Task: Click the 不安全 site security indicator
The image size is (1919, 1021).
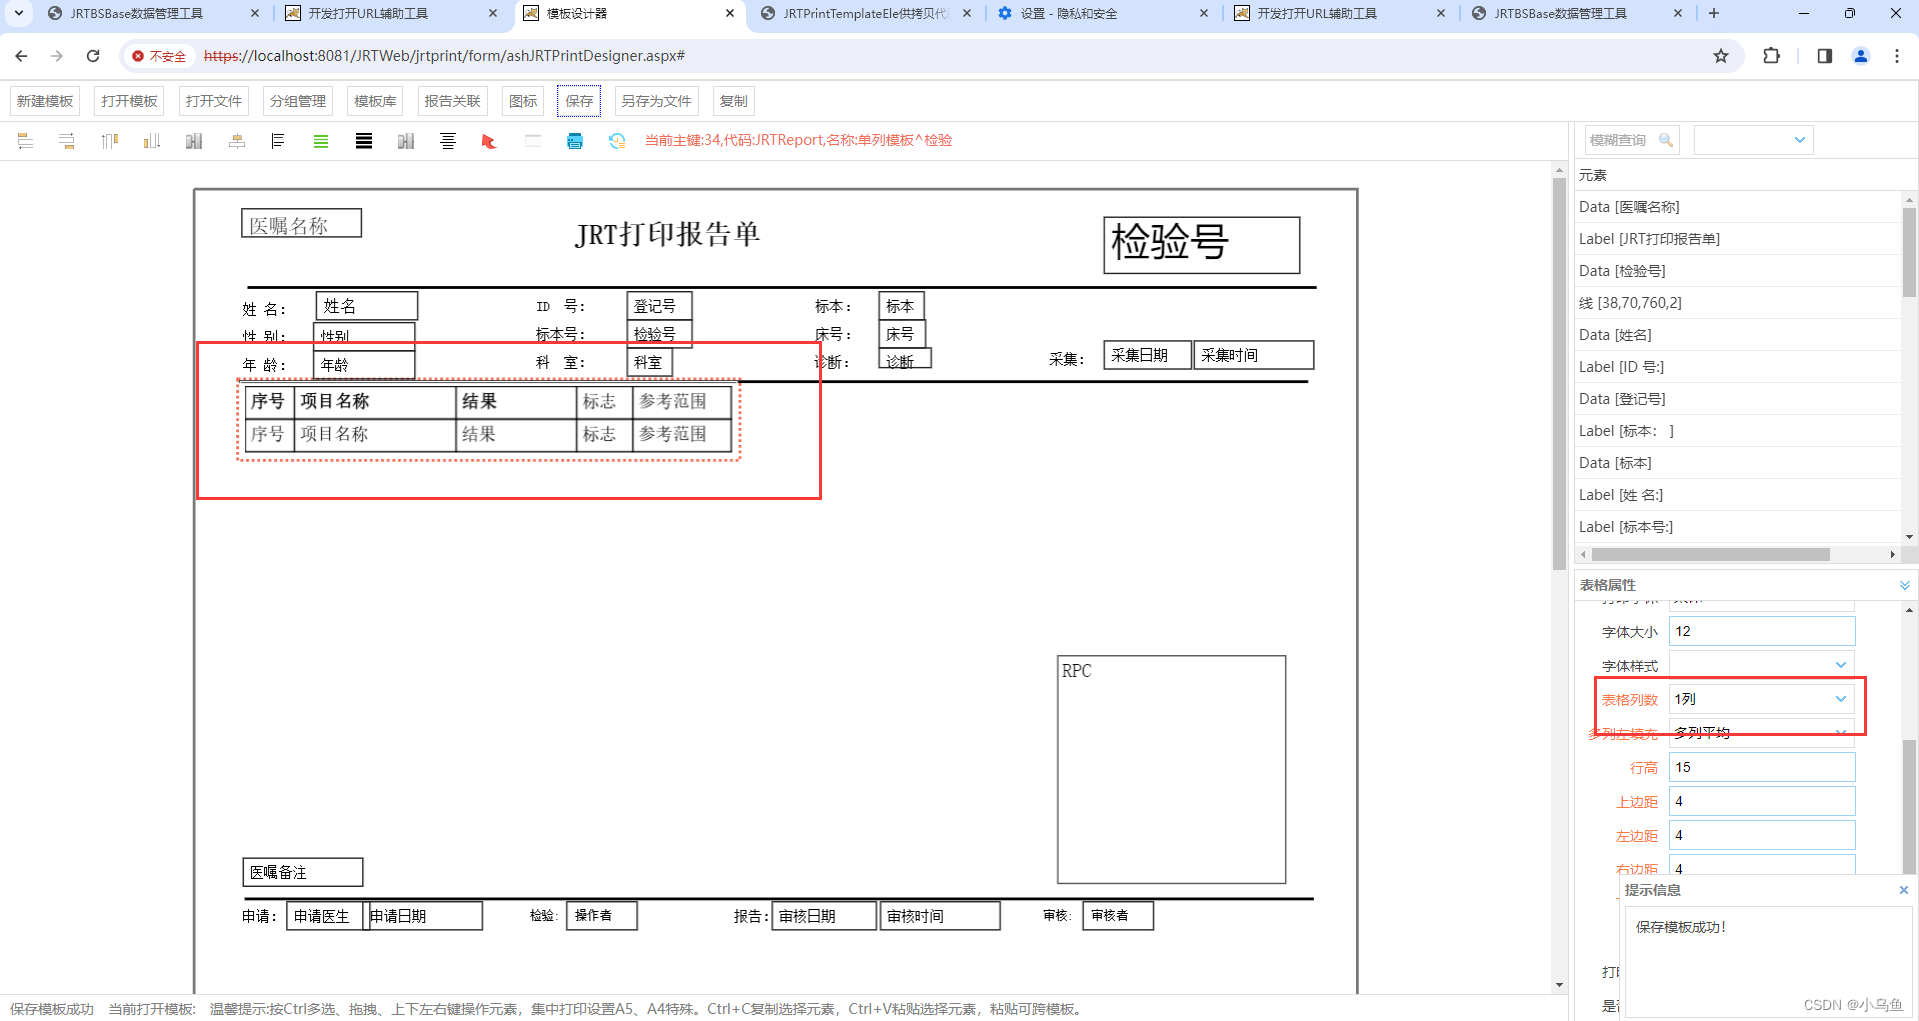Action: click(159, 56)
